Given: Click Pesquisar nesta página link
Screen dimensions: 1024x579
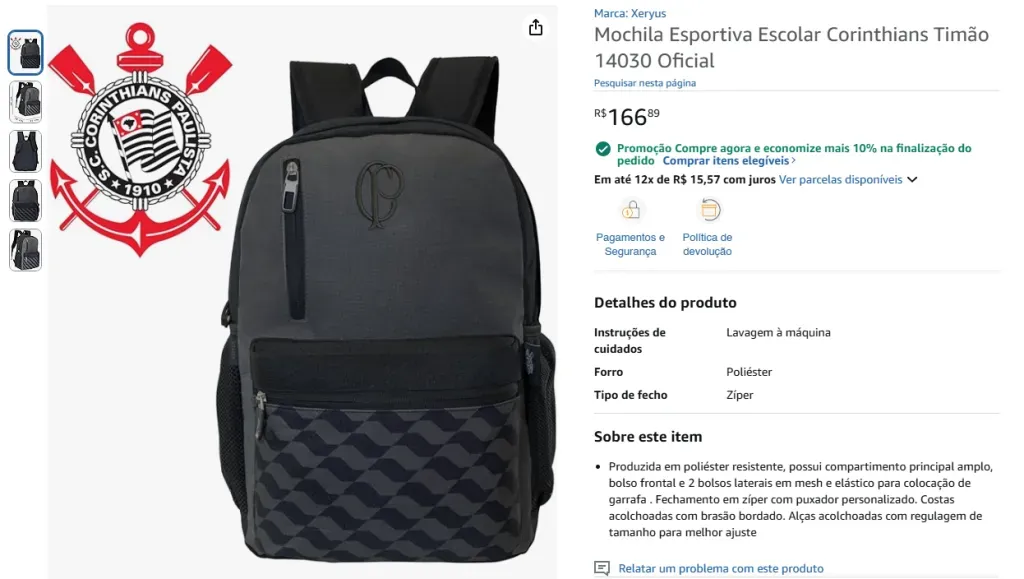Looking at the screenshot, I should coord(645,83).
